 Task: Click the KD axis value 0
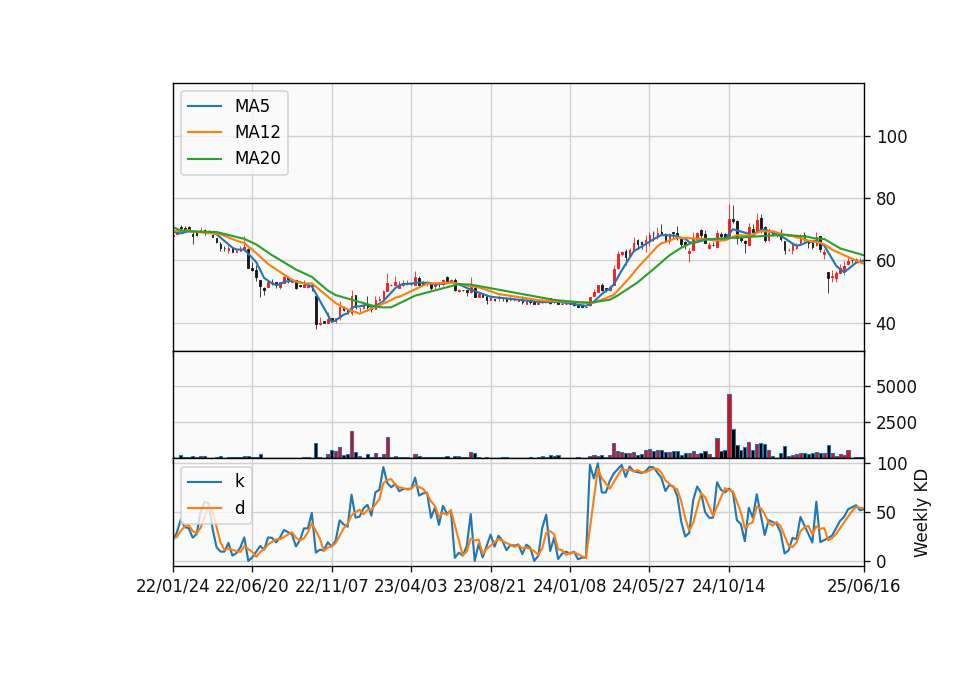click(x=882, y=561)
